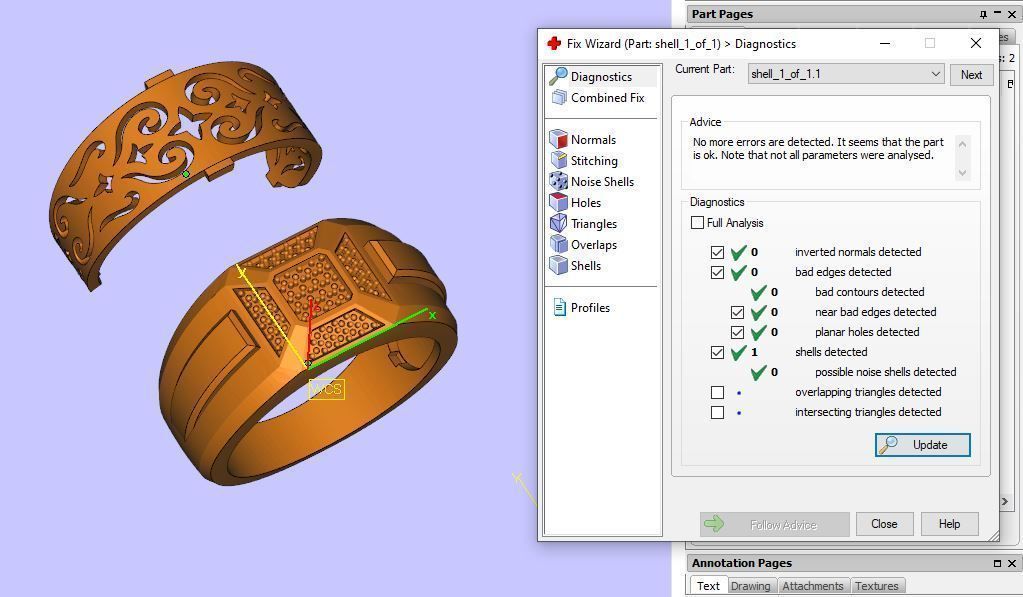
Task: Click the Overlaps icon
Action: [x=558, y=244]
